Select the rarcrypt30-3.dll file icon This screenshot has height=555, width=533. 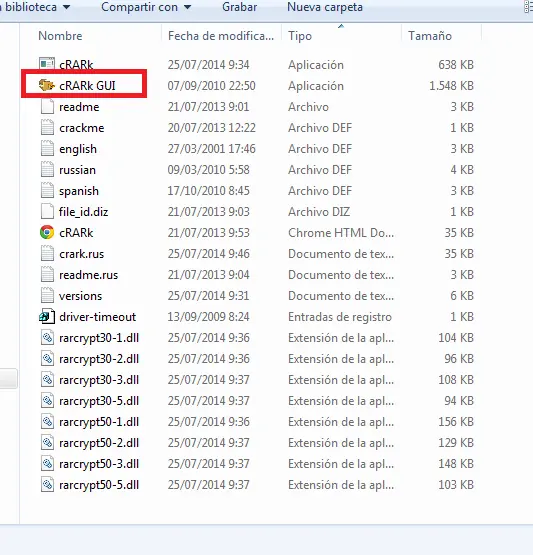pos(47,379)
